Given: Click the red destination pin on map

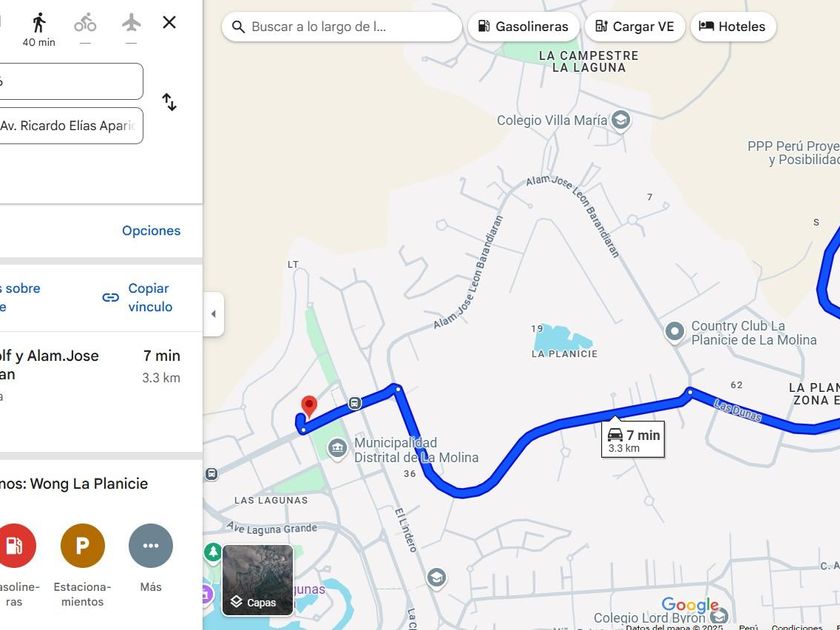Looking at the screenshot, I should tap(309, 407).
